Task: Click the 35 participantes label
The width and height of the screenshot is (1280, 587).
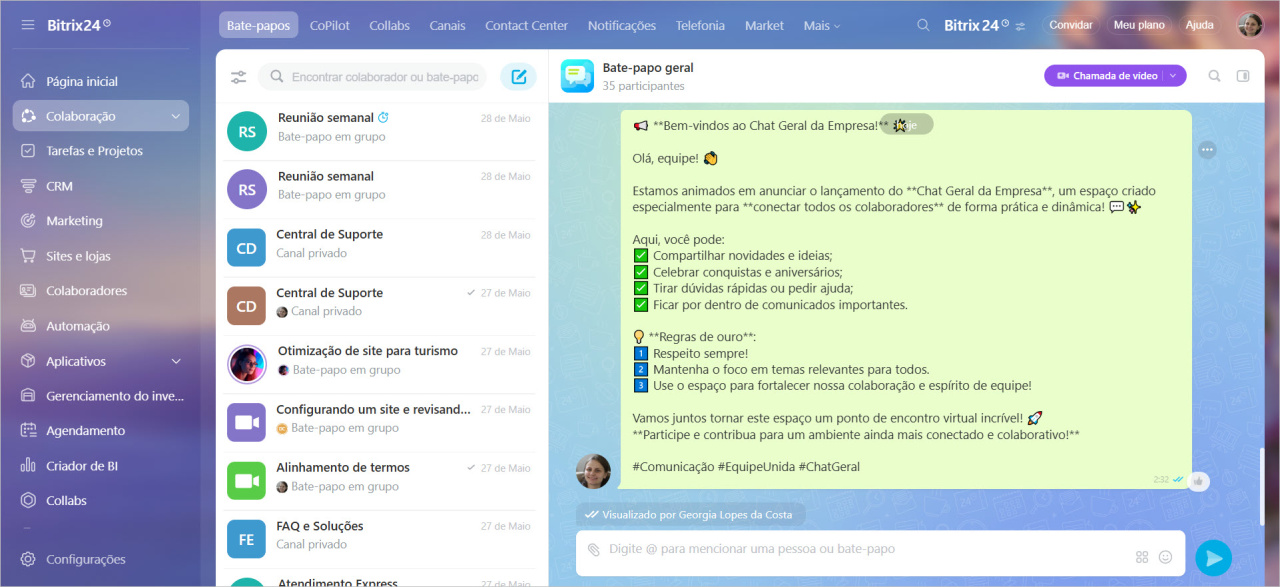Action: tap(643, 86)
